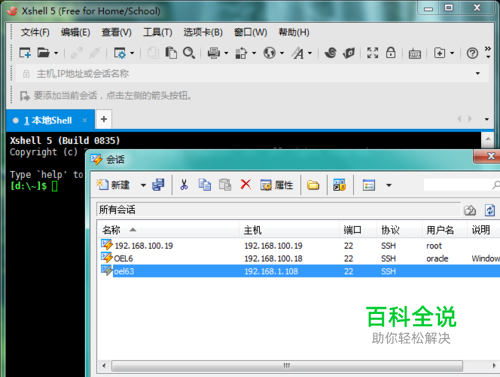
Task: Click the New Session icon in main toolbar
Action: pyautogui.click(x=25, y=53)
